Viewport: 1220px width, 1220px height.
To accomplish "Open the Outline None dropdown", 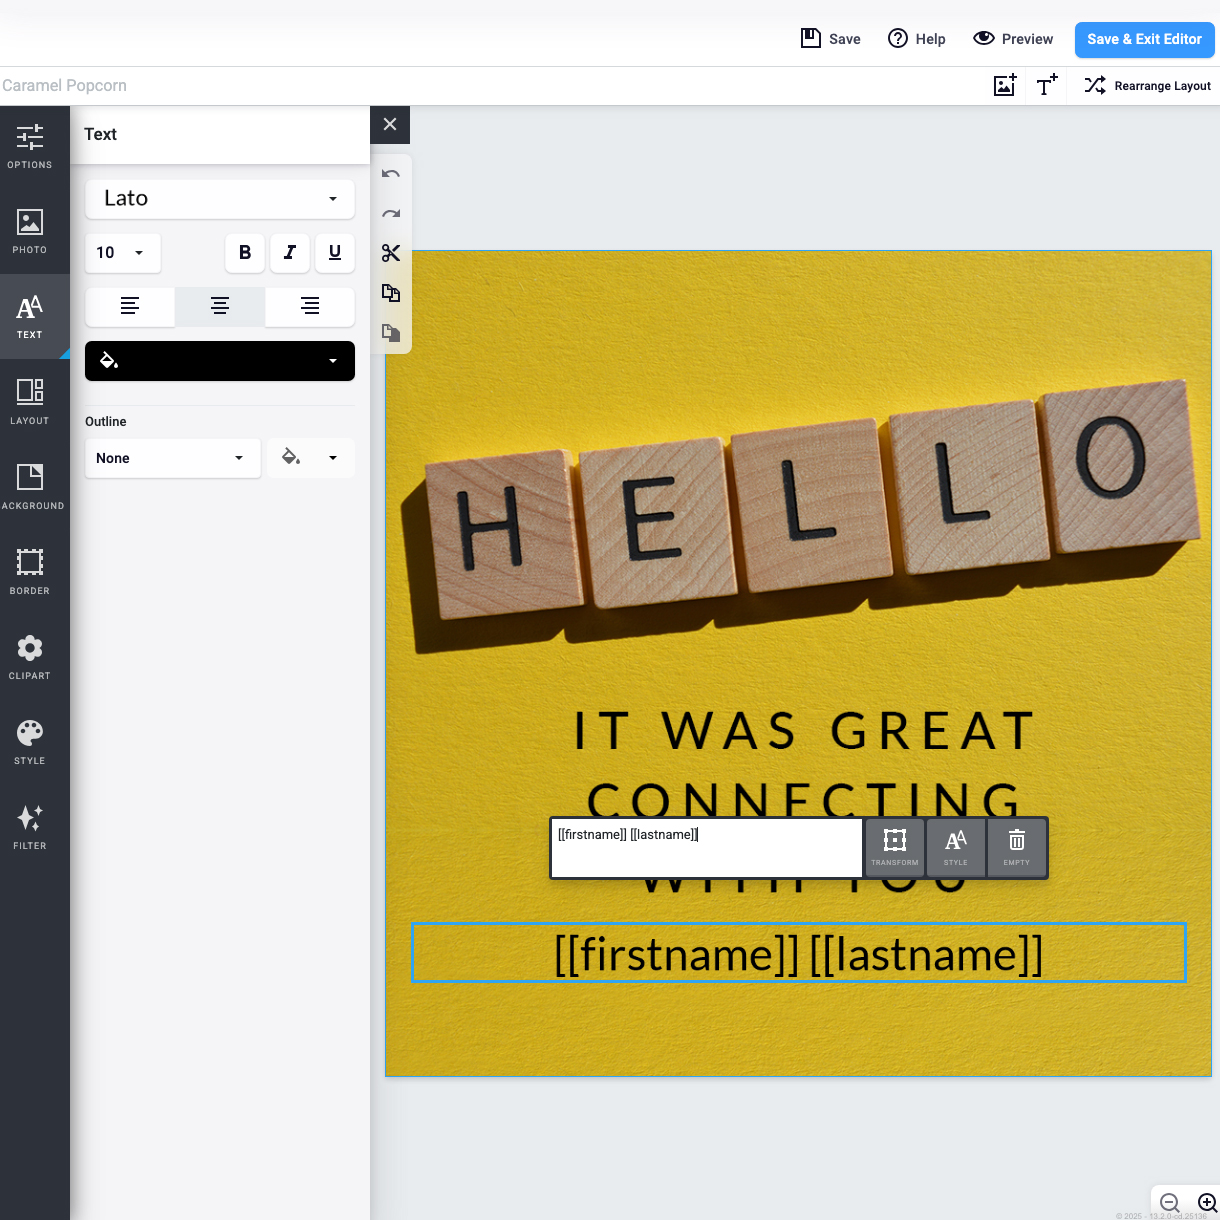I will click(172, 458).
